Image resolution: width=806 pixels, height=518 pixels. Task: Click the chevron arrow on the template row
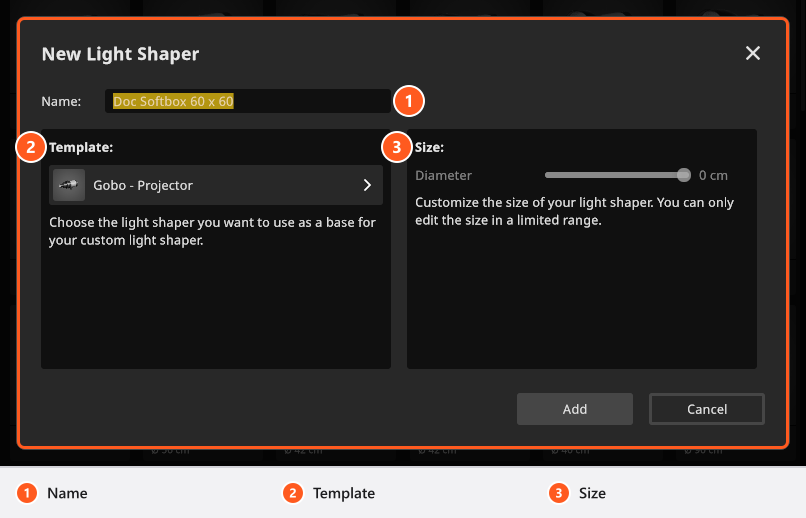point(367,185)
